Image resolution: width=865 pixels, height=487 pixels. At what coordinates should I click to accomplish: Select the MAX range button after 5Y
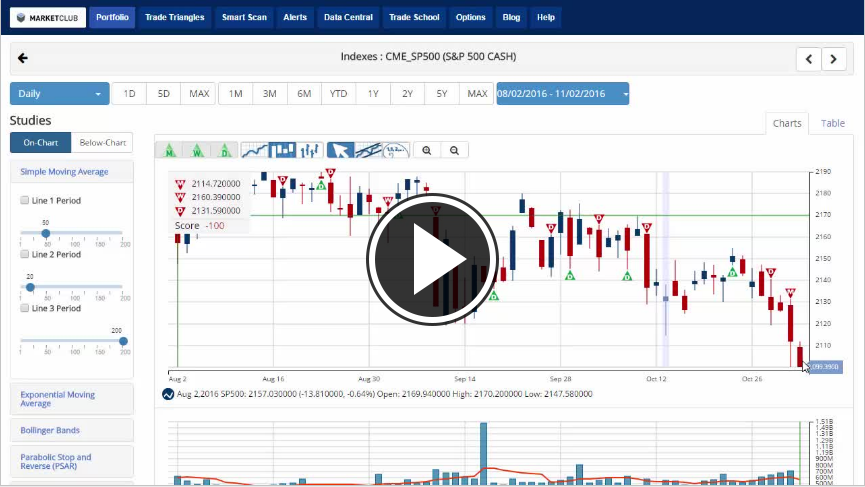point(477,94)
